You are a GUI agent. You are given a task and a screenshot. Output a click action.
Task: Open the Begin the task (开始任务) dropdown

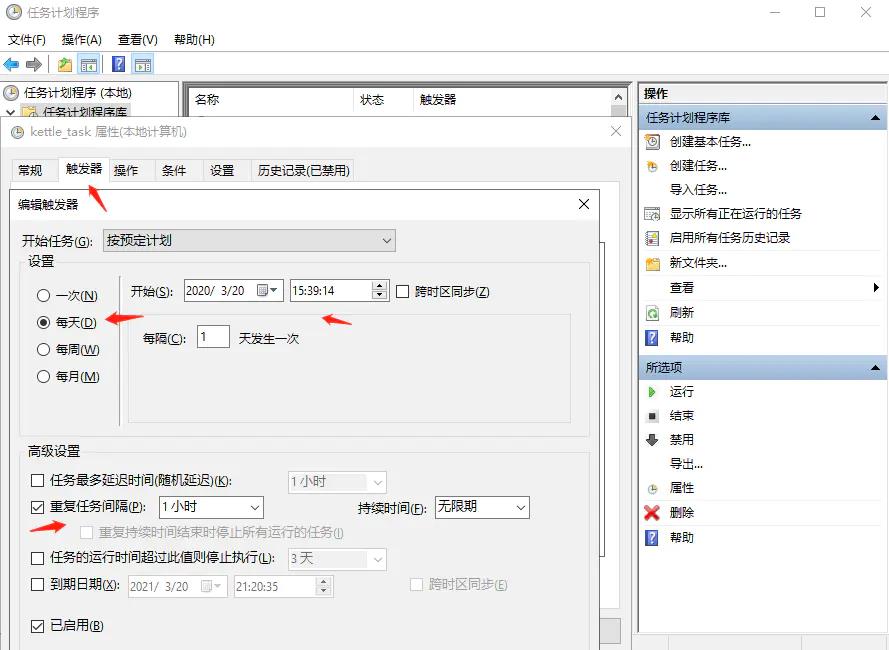click(249, 241)
